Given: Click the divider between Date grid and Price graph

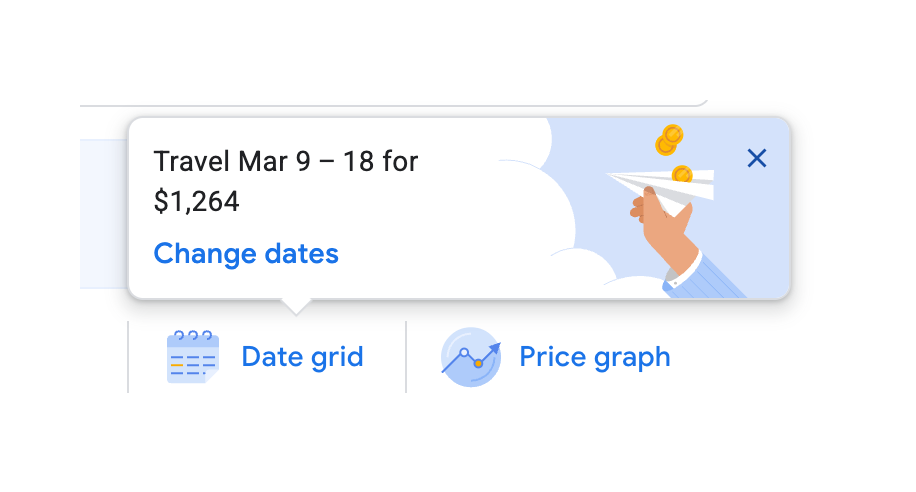Looking at the screenshot, I should pos(406,357).
